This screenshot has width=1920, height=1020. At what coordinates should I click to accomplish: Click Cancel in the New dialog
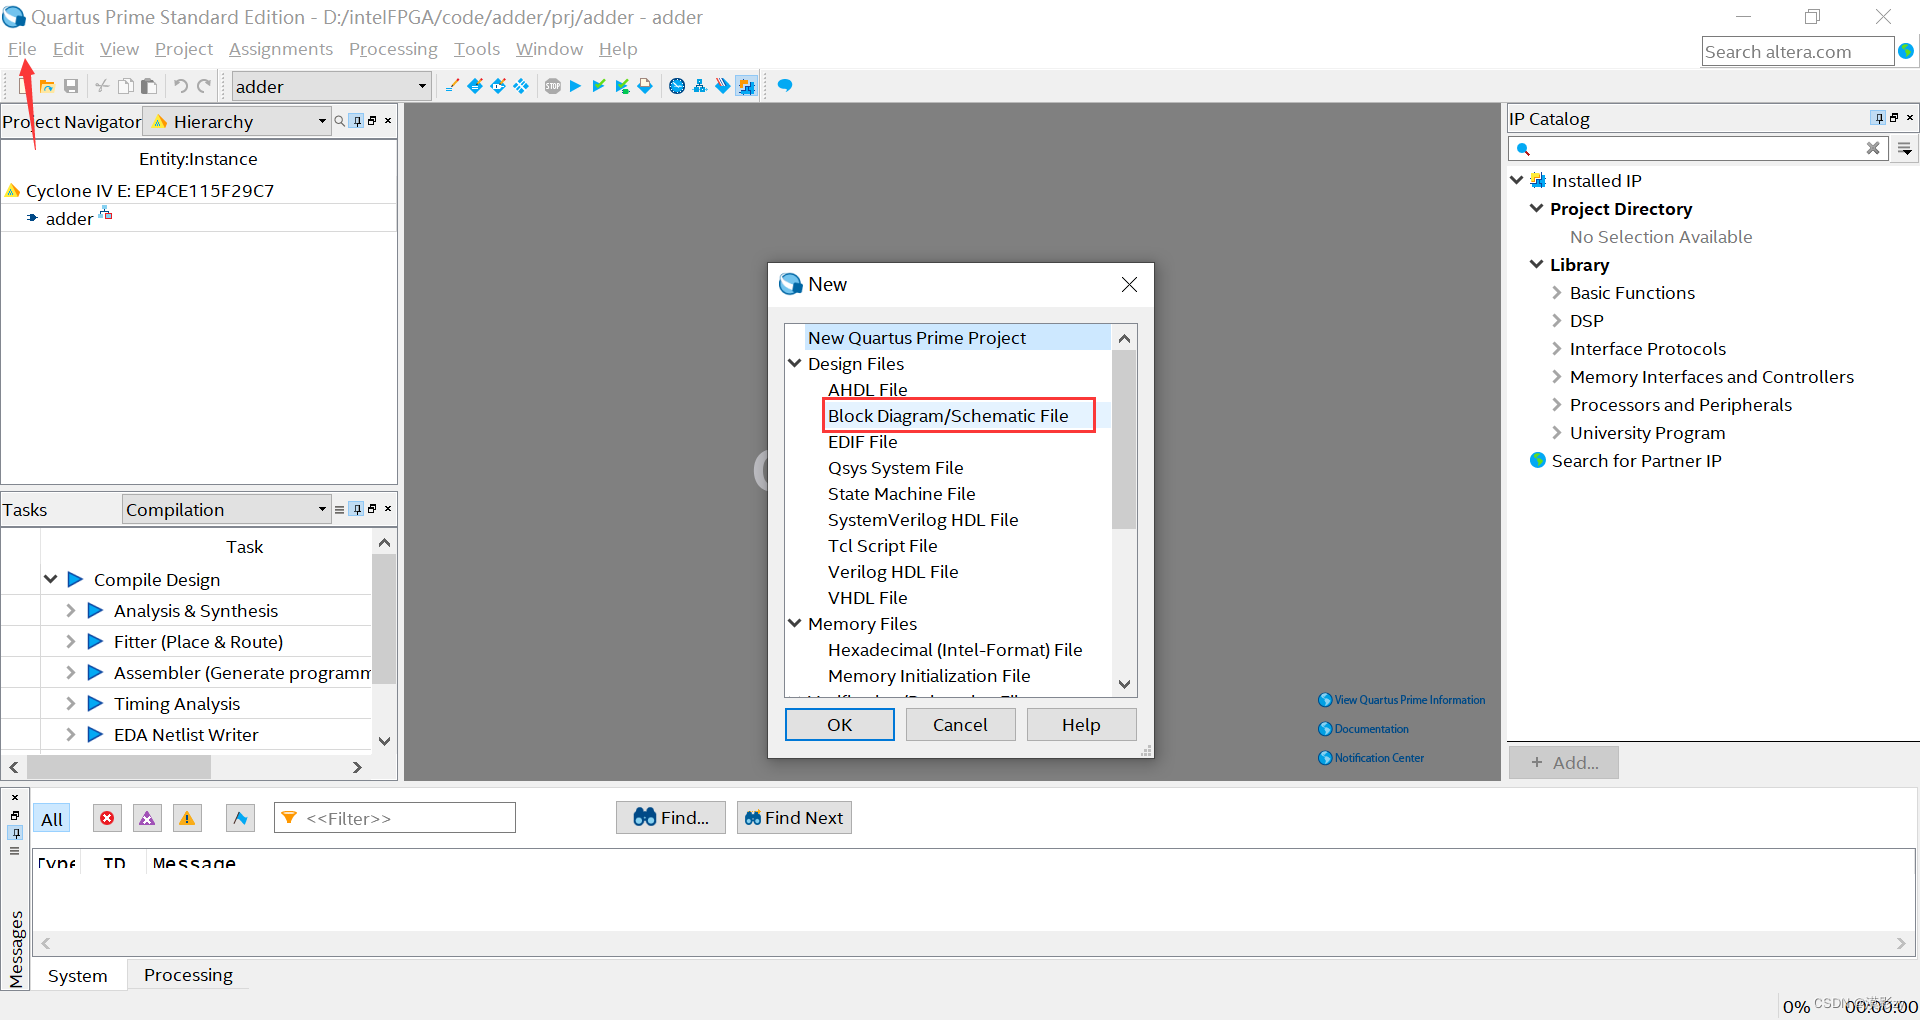coord(960,725)
